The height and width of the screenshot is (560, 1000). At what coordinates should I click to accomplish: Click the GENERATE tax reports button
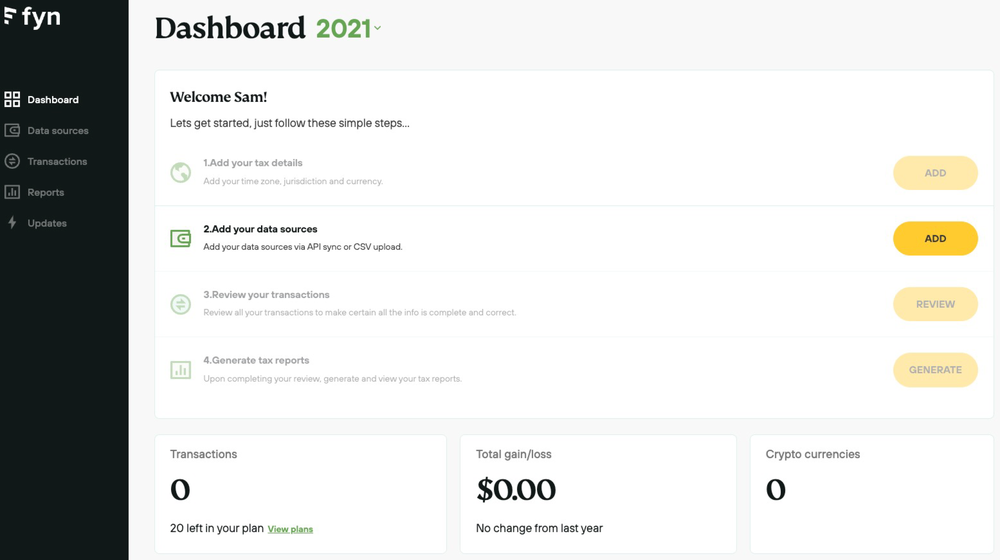(935, 370)
